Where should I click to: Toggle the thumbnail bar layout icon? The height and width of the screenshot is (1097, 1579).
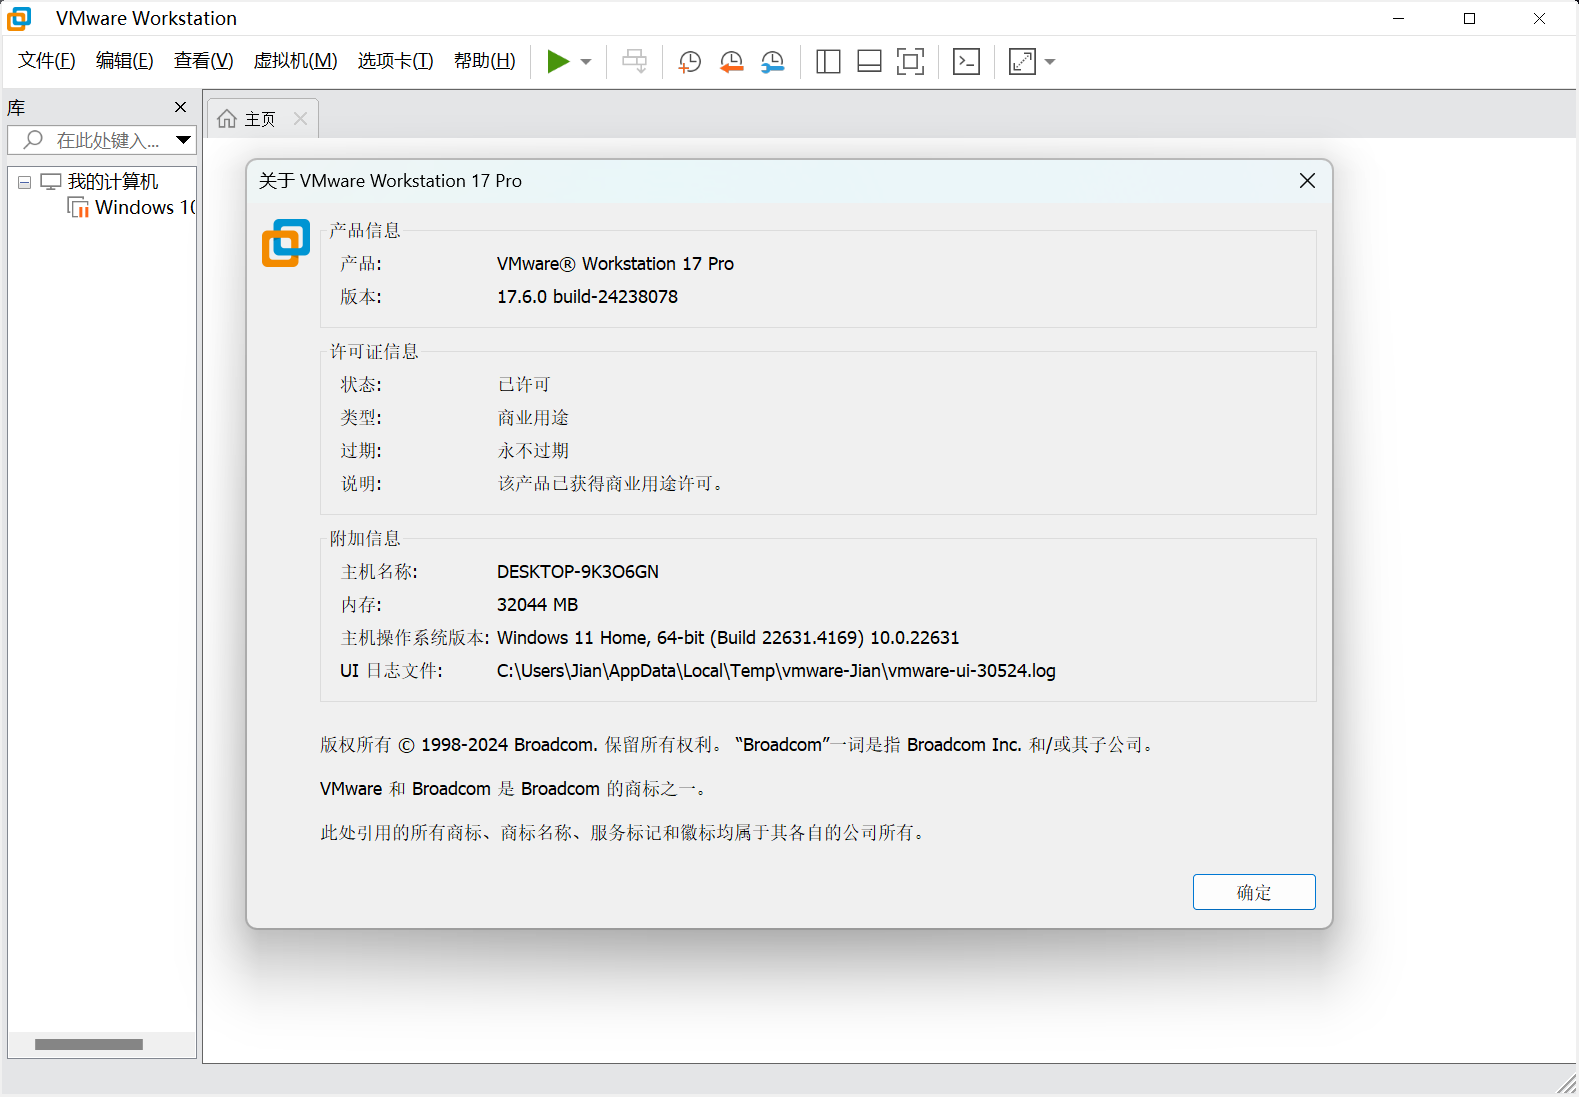tap(869, 62)
